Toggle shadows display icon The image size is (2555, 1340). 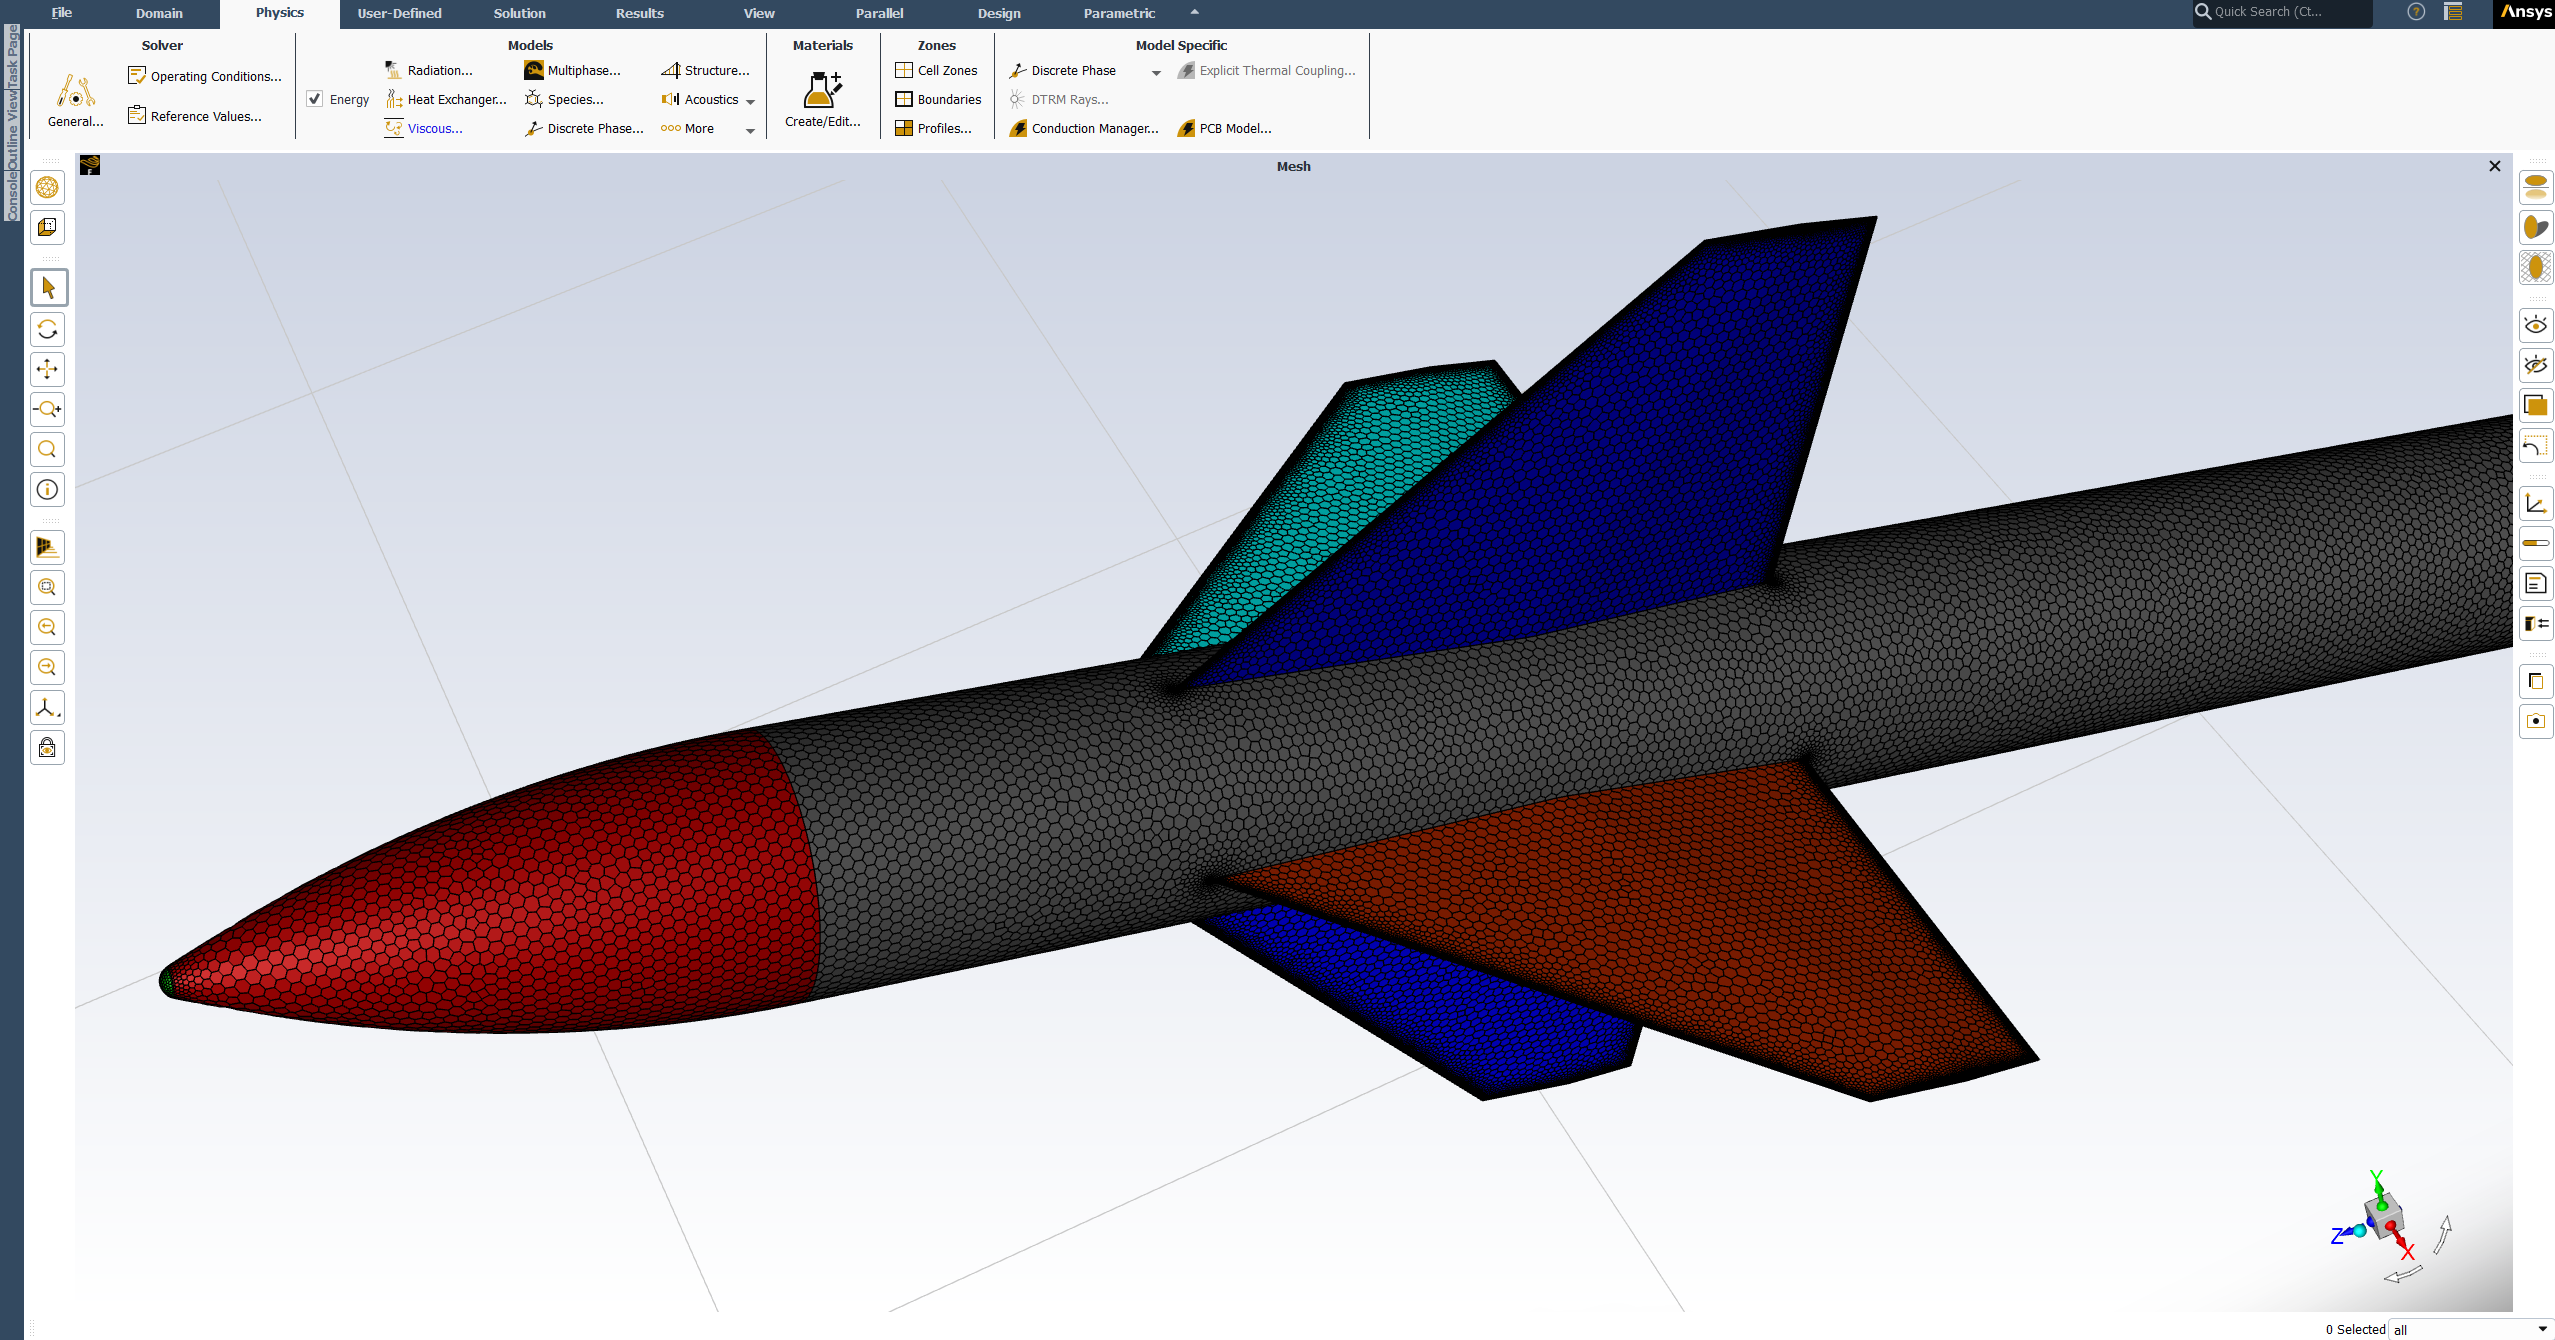(2536, 227)
